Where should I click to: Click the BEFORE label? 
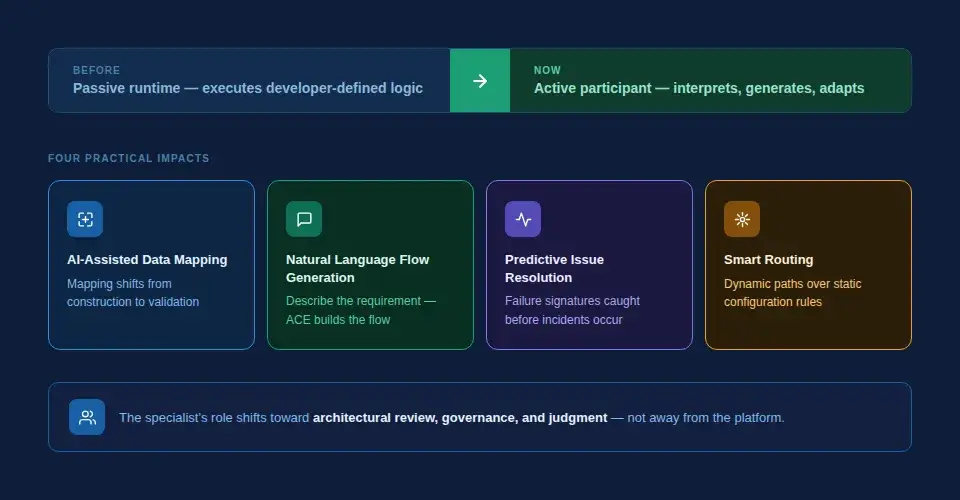pos(97,70)
